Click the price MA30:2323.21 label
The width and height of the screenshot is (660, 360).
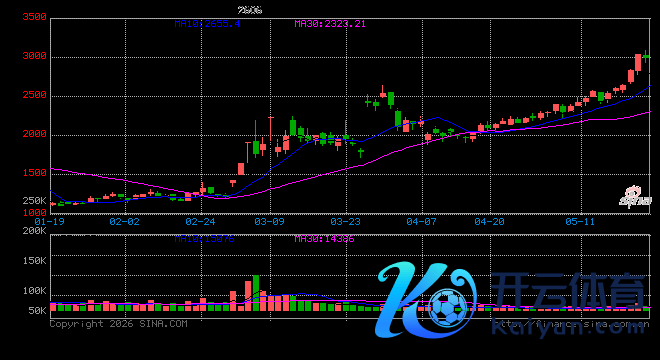coord(330,24)
